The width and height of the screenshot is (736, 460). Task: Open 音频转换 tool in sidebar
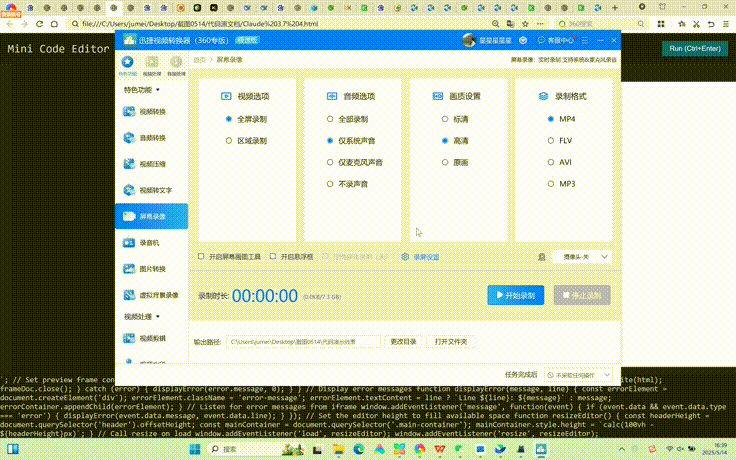[151, 137]
